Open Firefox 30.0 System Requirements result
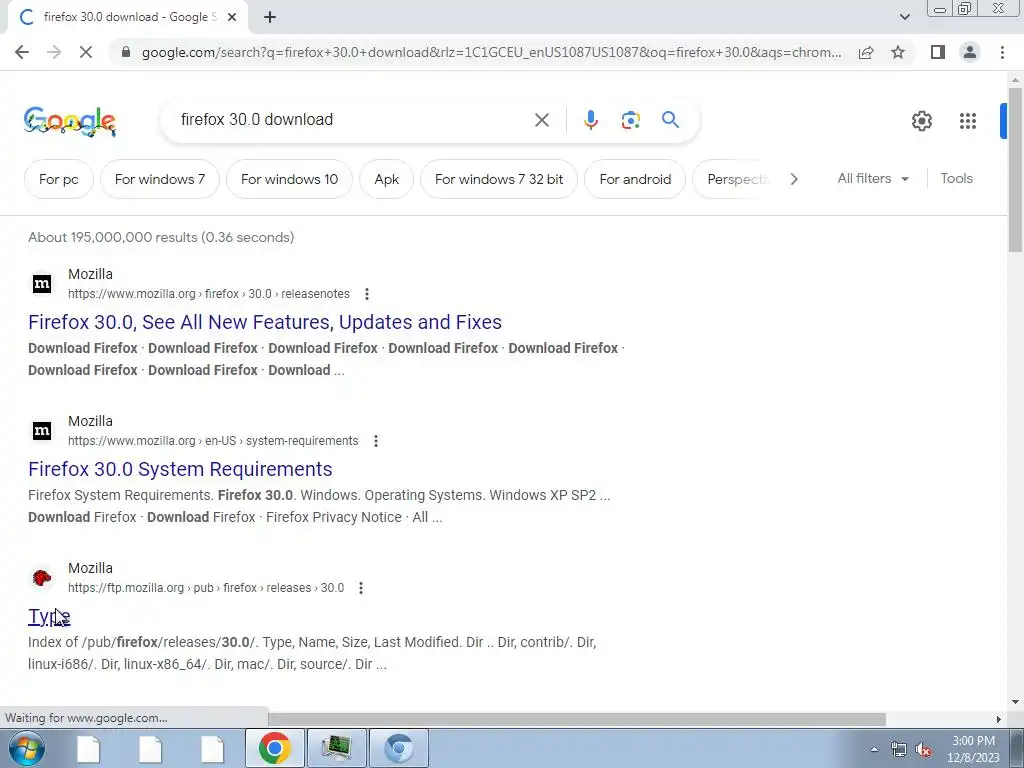The width and height of the screenshot is (1024, 768). [180, 469]
